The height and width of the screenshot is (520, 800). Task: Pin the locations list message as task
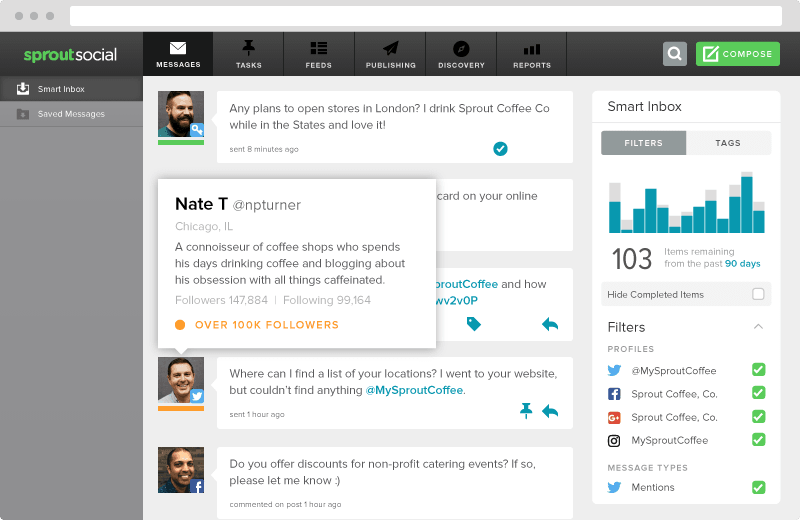tap(526, 411)
